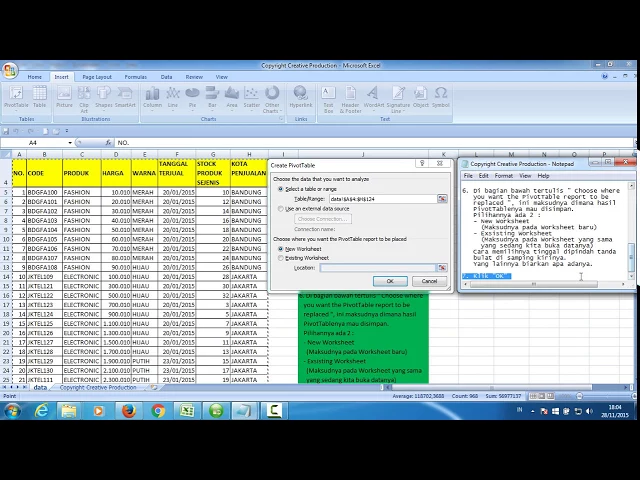
Task: Switch to the Home ribbon tab
Action: (x=35, y=77)
